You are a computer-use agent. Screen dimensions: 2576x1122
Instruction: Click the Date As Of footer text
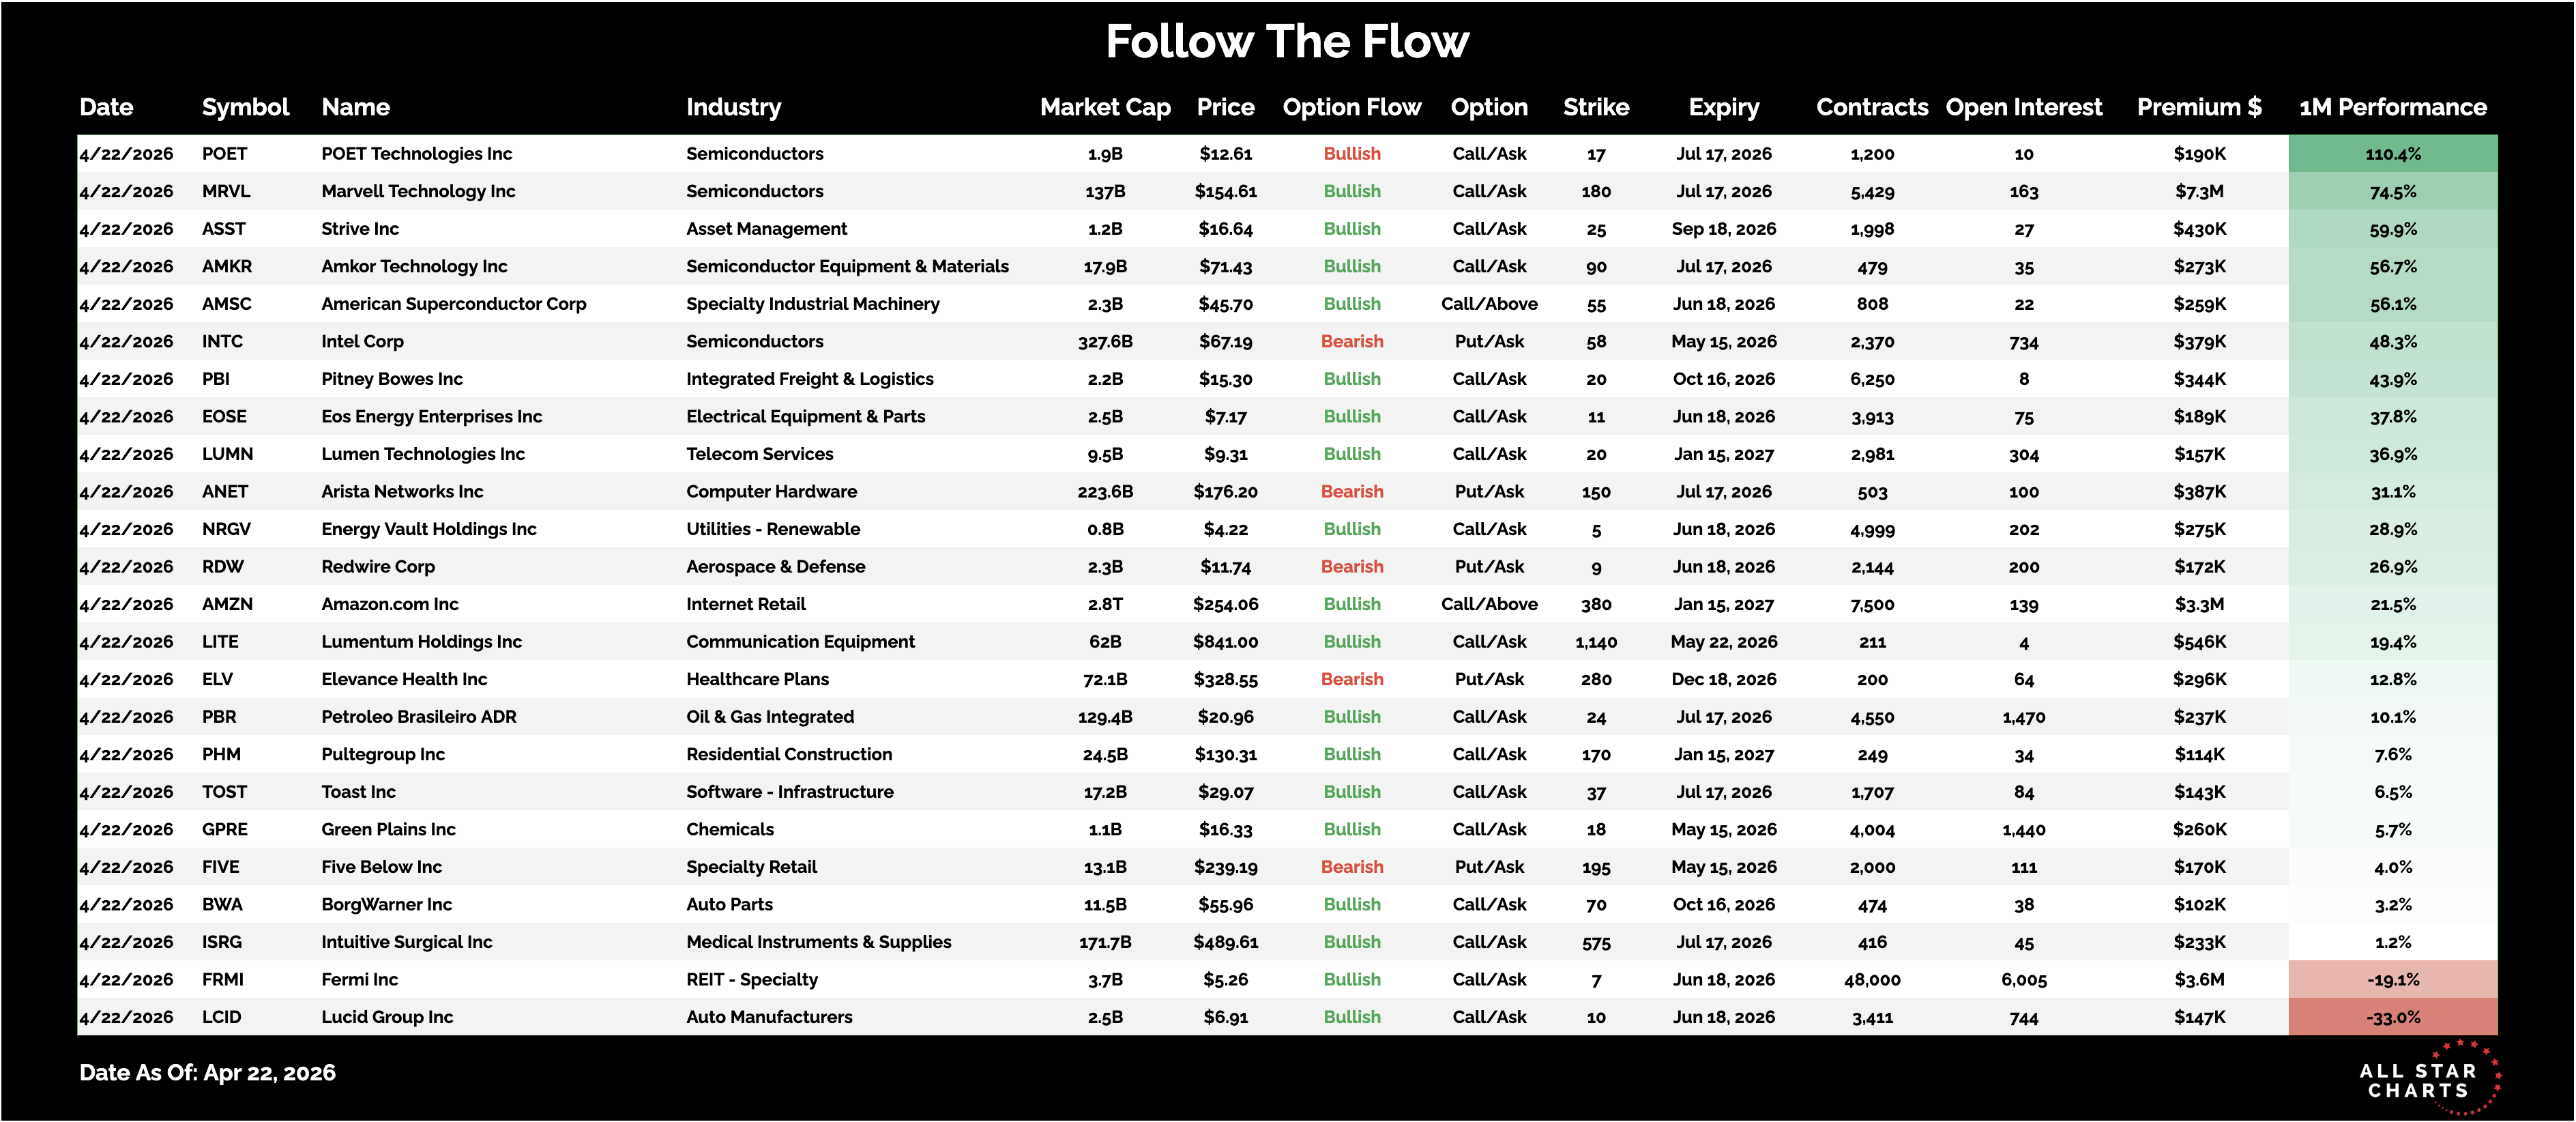(207, 1073)
